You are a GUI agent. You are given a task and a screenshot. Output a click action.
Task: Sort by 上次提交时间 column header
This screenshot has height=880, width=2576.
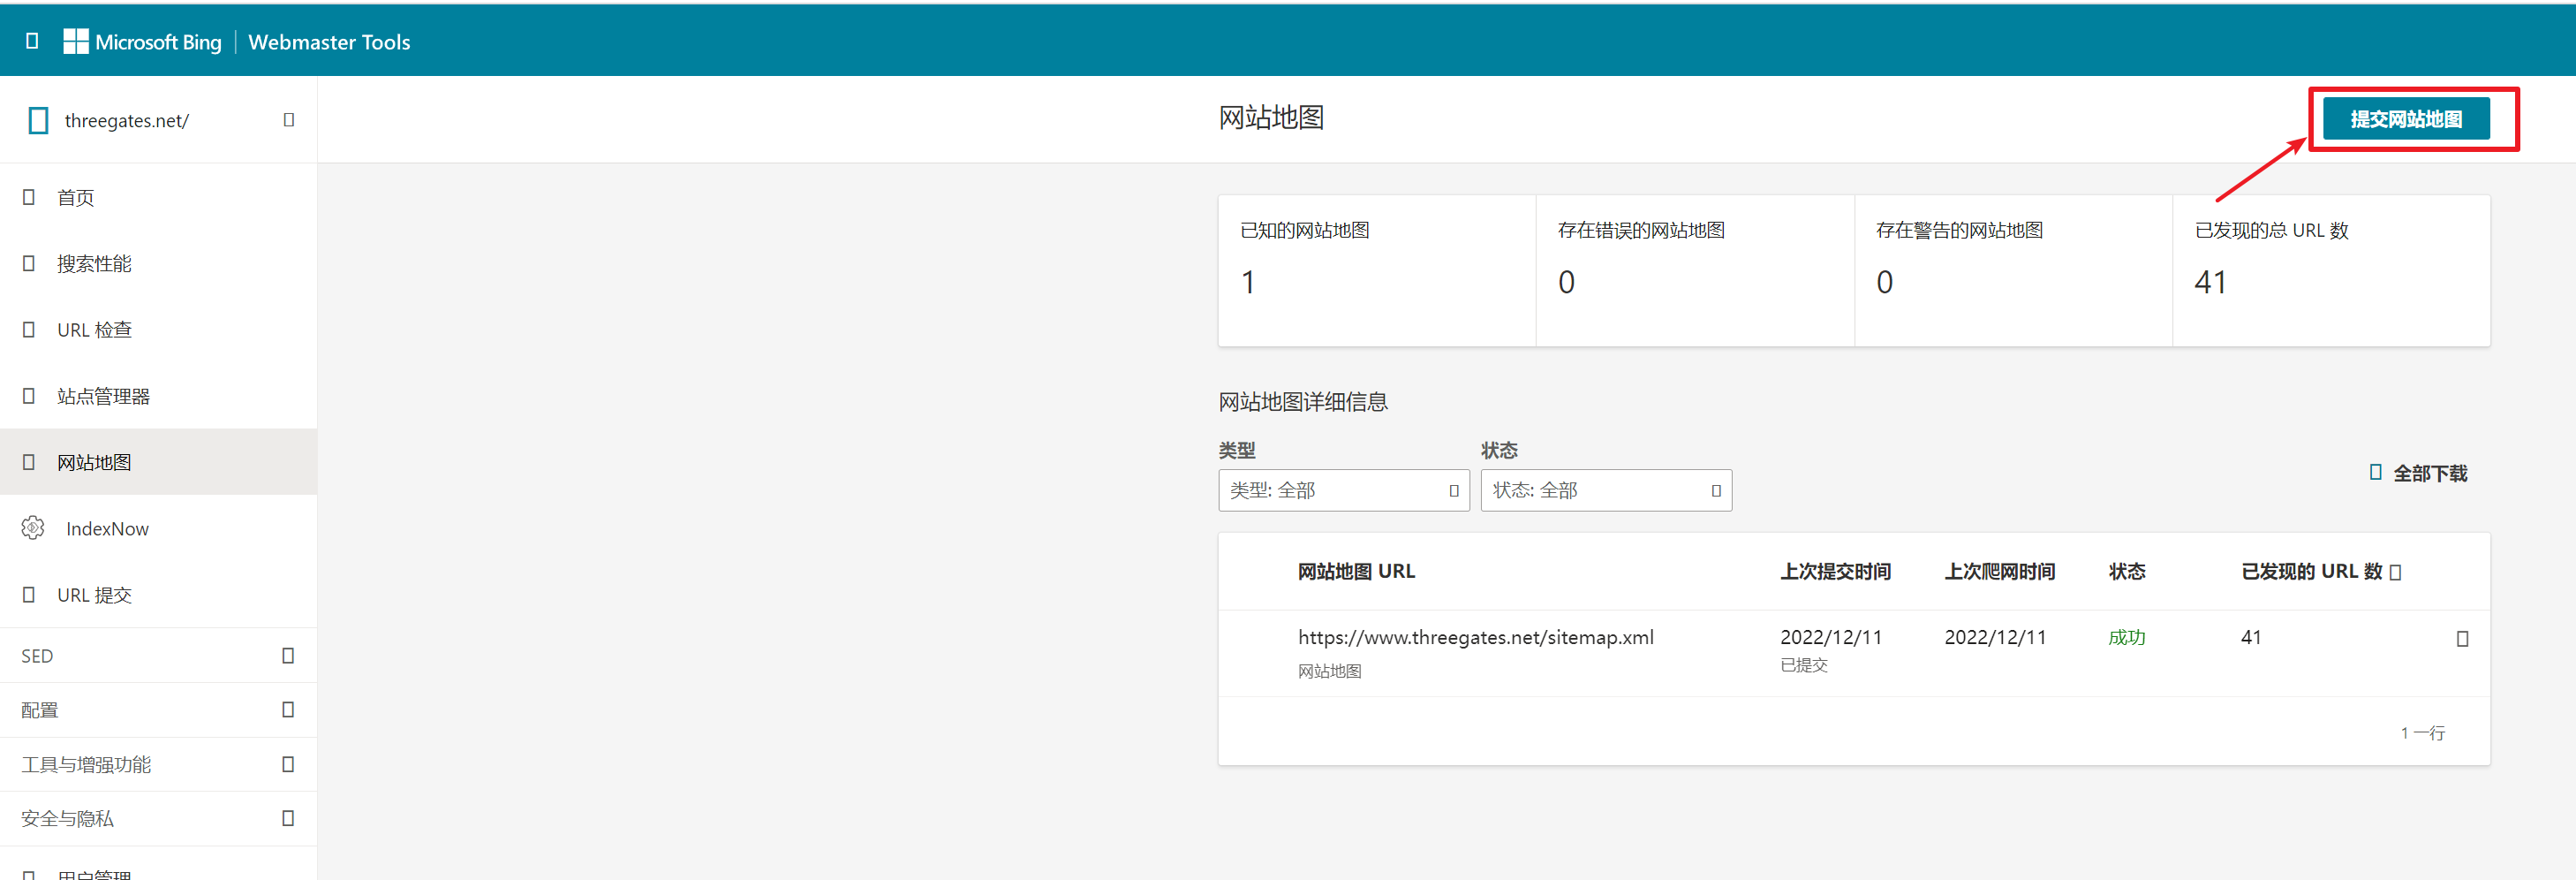click(x=1835, y=571)
